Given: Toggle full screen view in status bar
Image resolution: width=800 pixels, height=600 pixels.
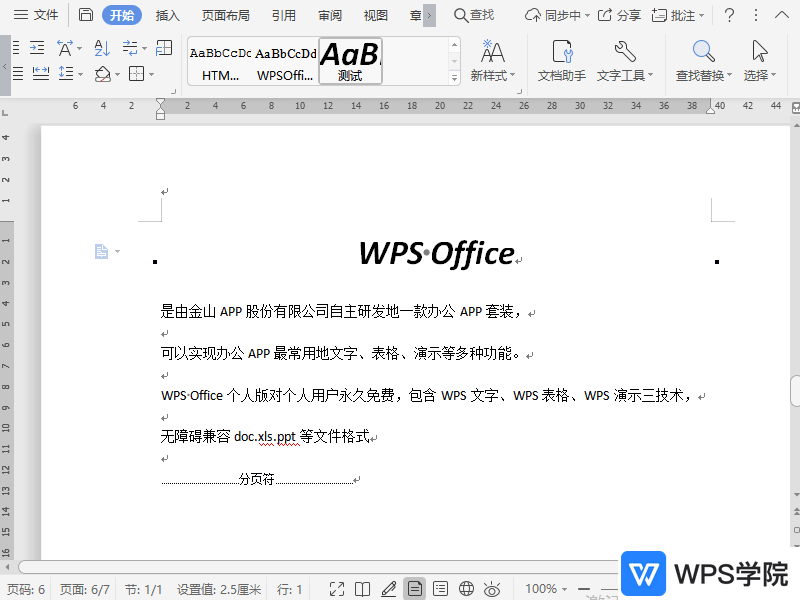Looking at the screenshot, I should pyautogui.click(x=337, y=588).
